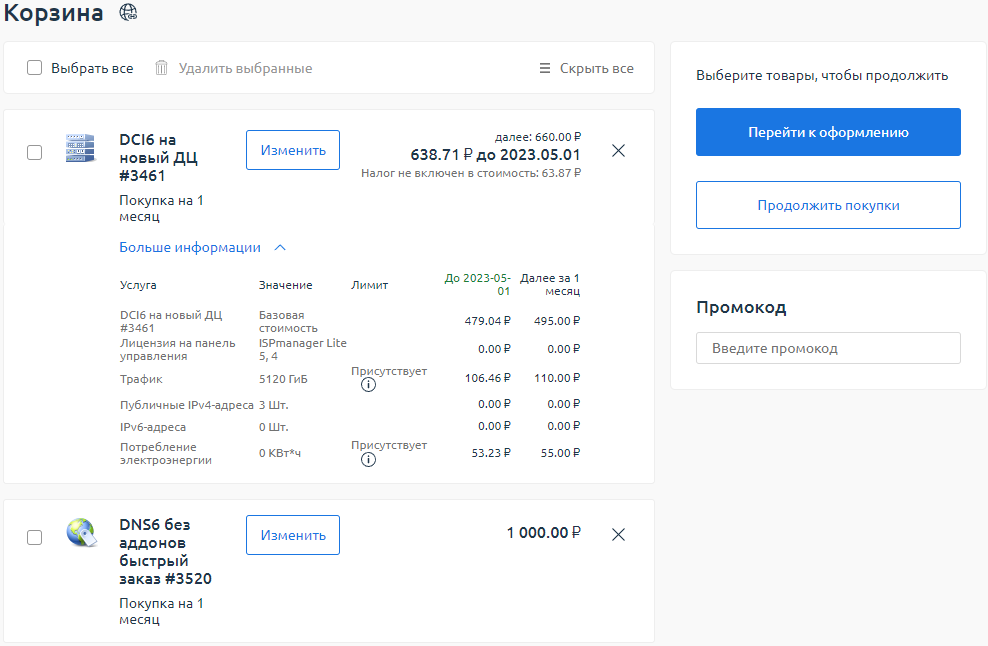Select the DCI6 на новый ДЦ checkbox
988x646 pixels.
35,153
